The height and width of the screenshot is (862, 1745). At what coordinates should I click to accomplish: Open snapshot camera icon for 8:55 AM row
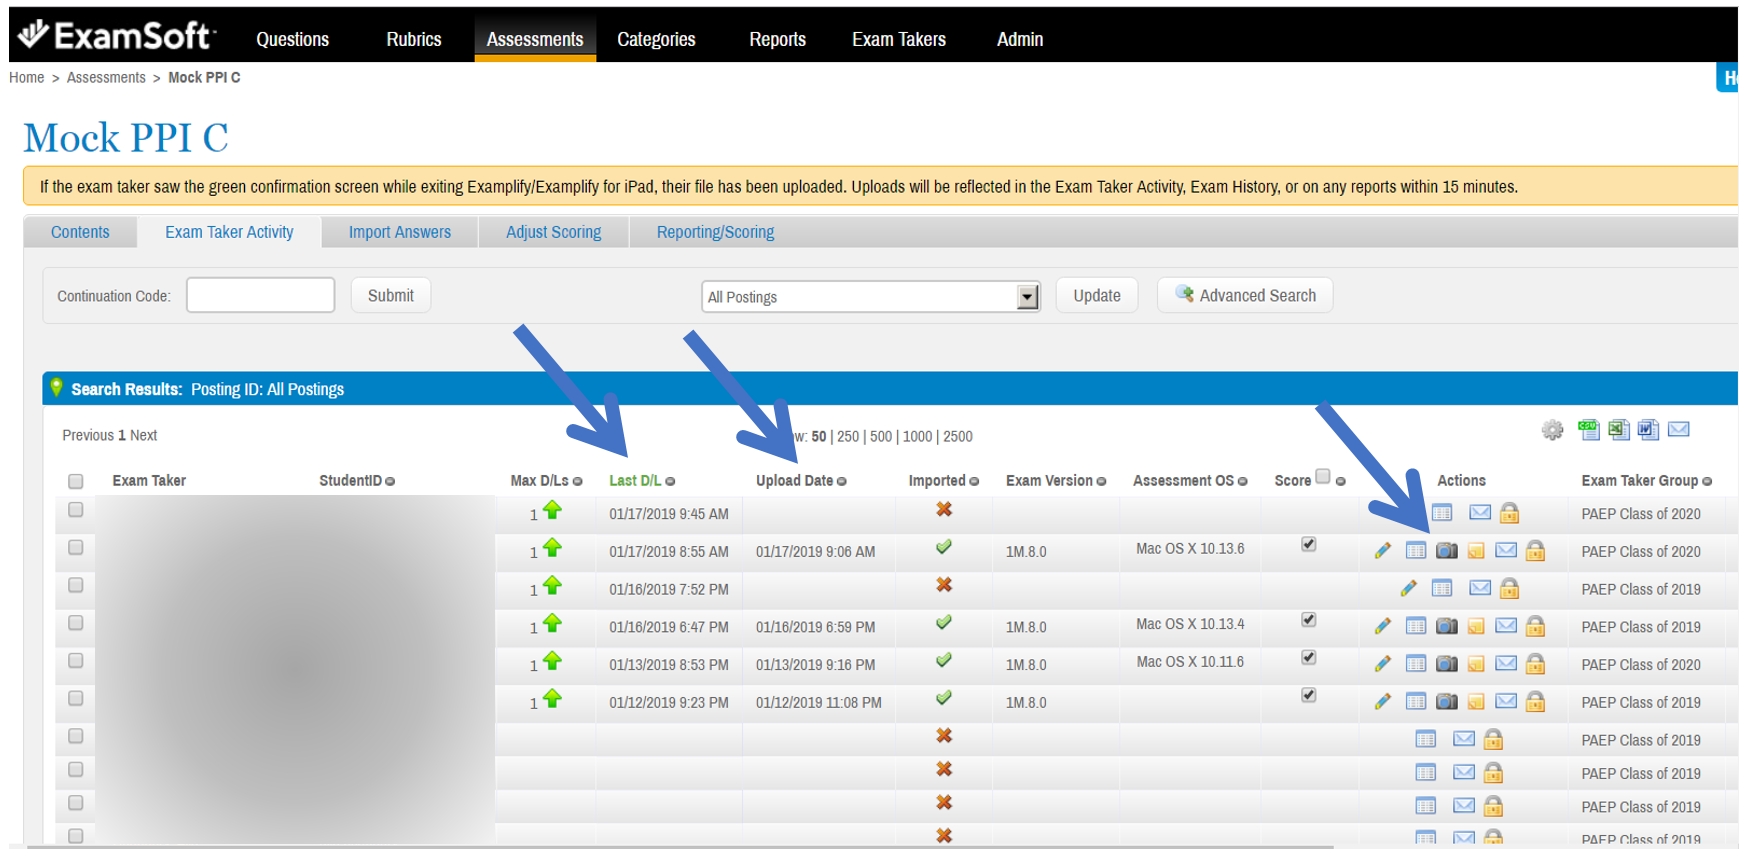tap(1446, 551)
